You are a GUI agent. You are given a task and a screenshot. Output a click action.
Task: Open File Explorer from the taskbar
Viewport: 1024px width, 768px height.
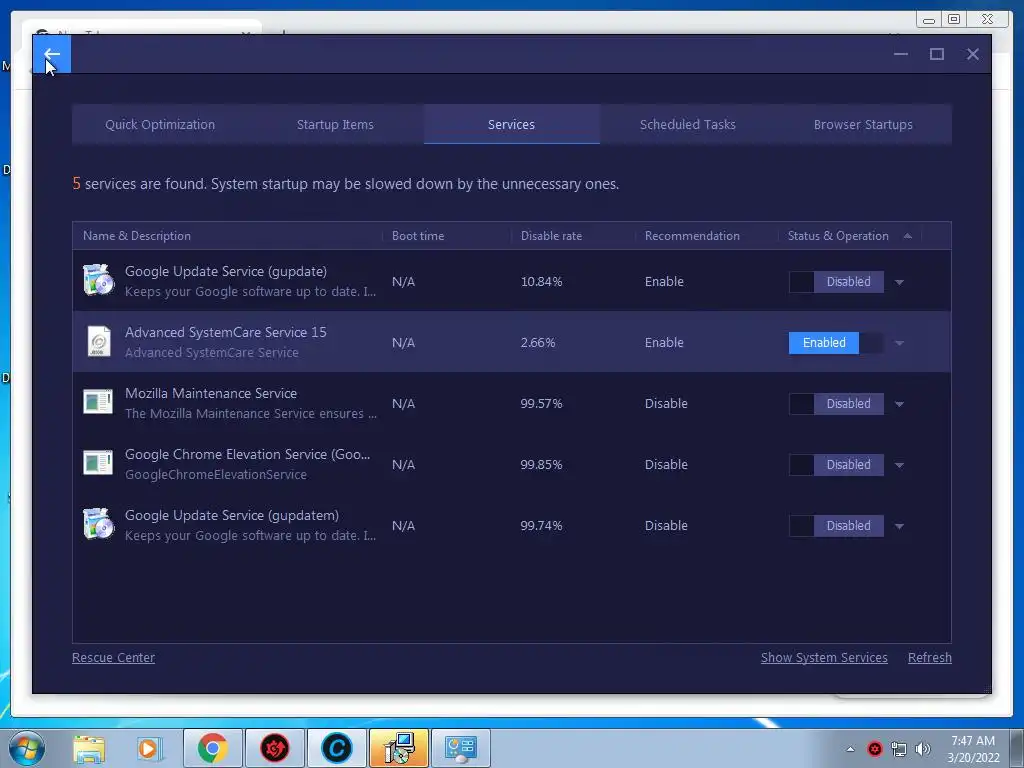coord(89,748)
